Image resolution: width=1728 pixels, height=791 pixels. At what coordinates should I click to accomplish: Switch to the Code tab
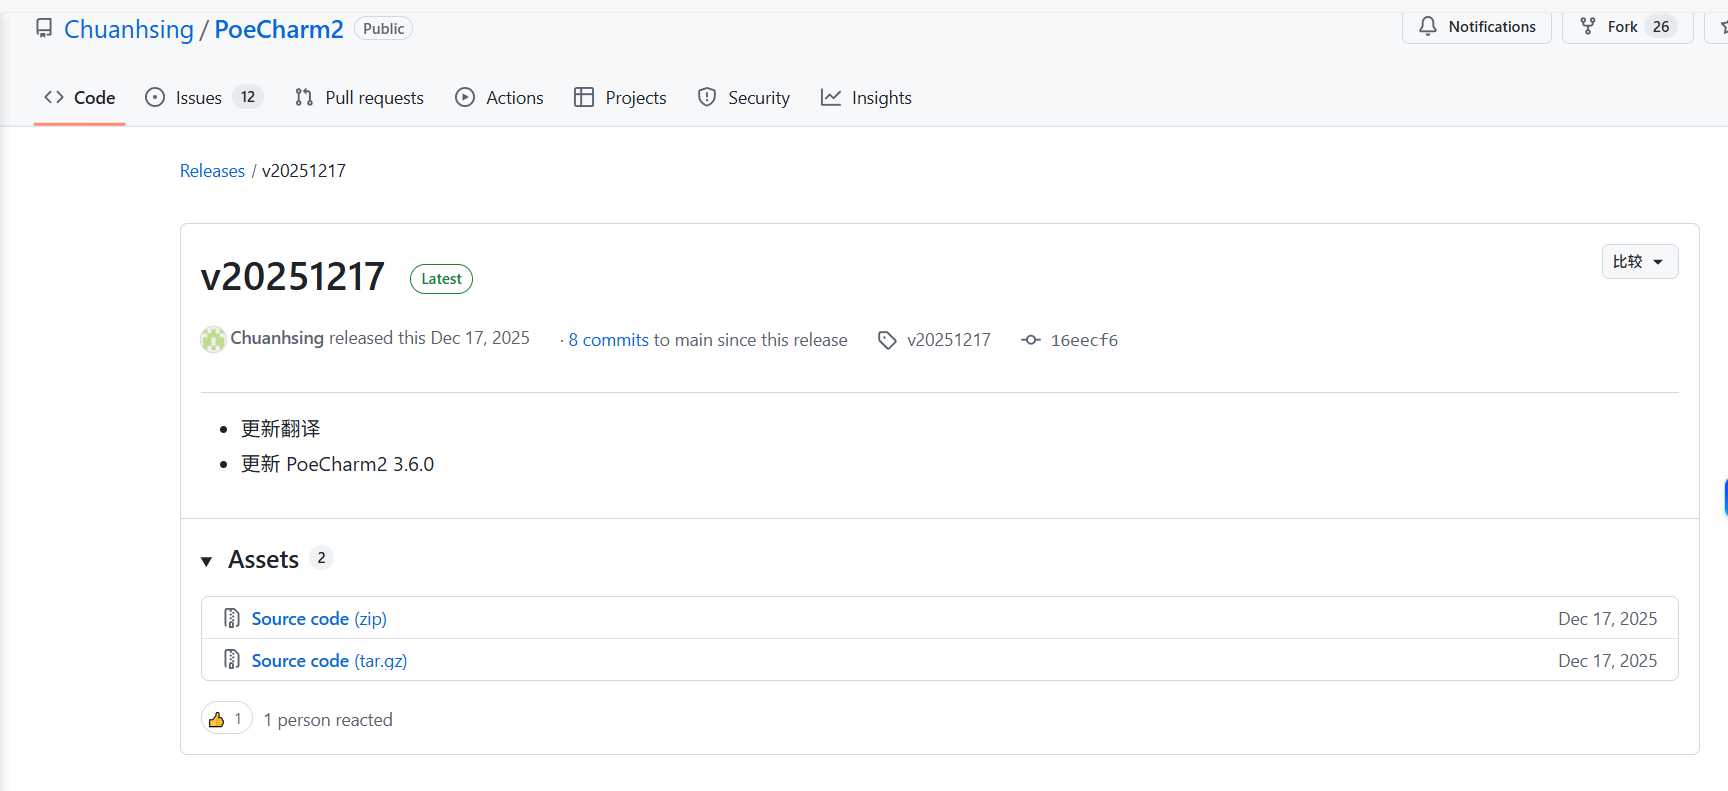(x=80, y=97)
